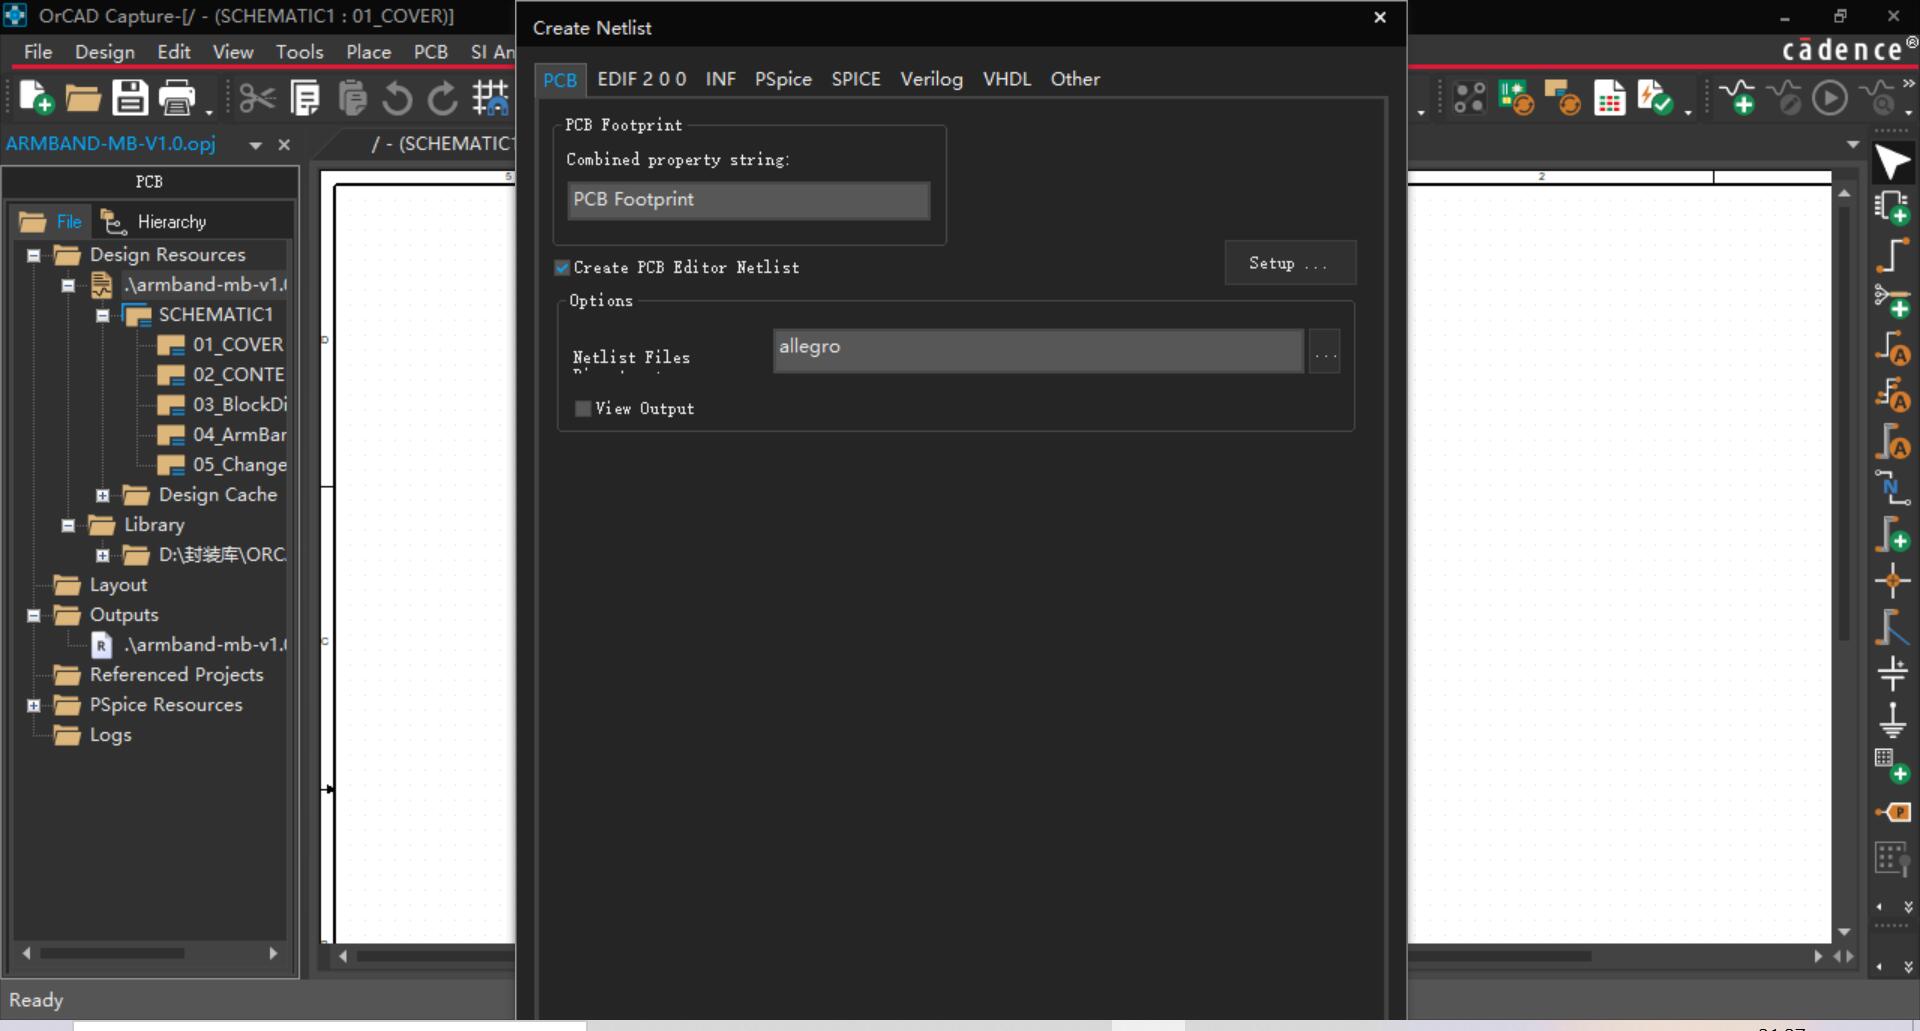Click the New Simulation Profile icon

coord(1738,98)
